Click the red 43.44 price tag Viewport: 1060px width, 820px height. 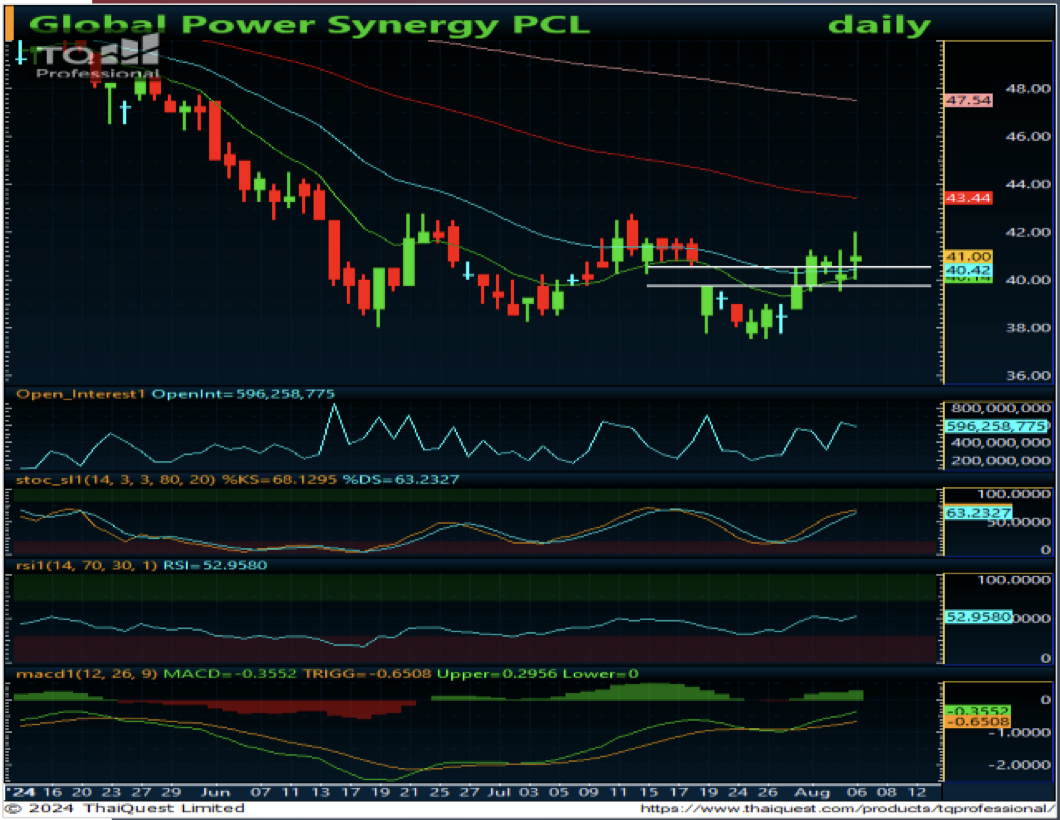(x=968, y=198)
